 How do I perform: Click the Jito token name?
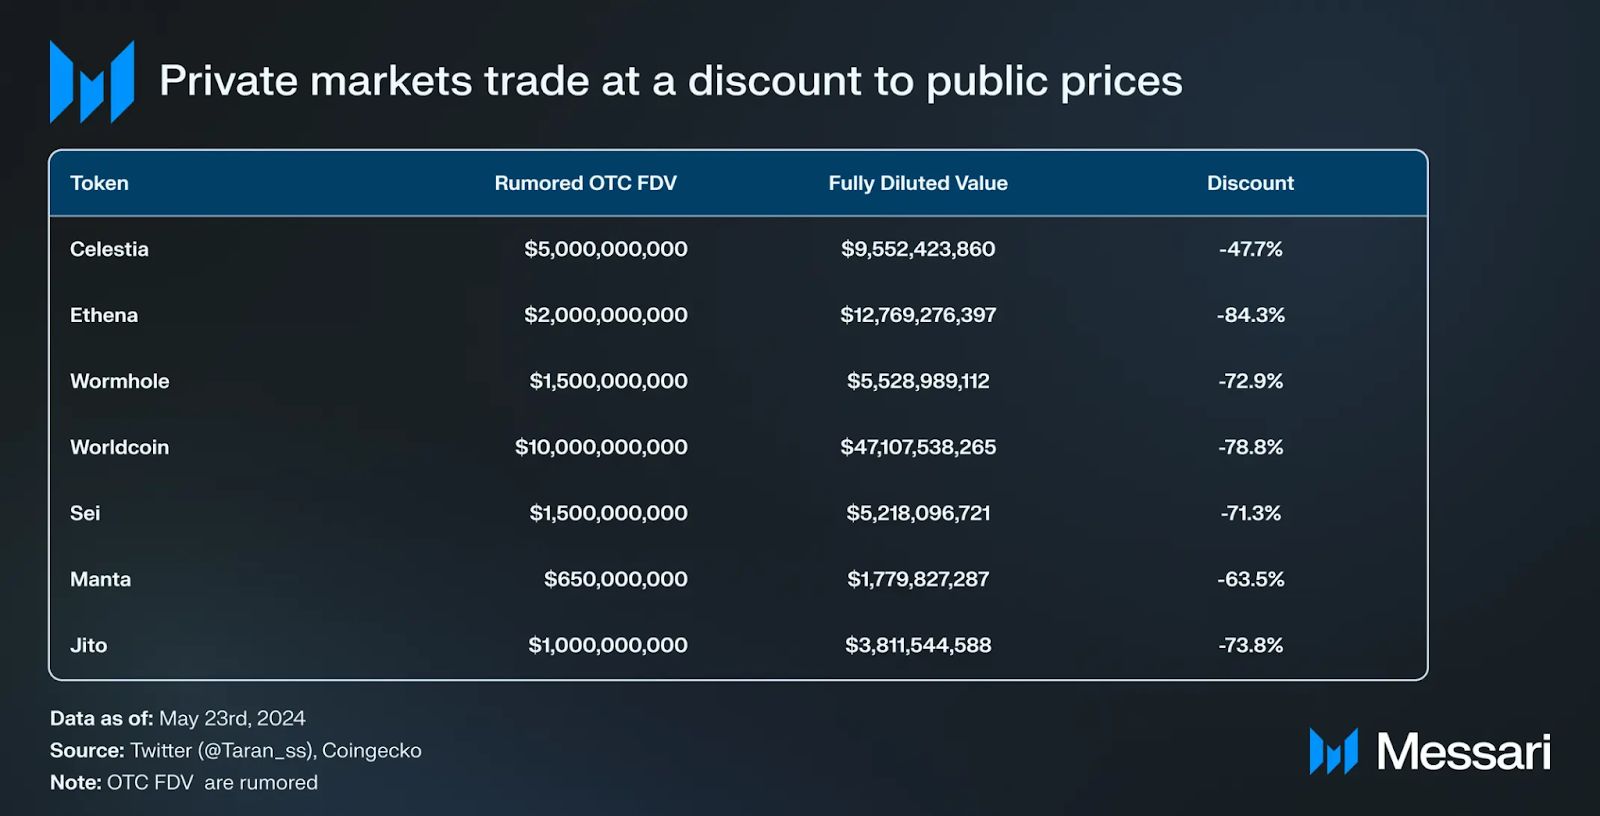(x=88, y=645)
